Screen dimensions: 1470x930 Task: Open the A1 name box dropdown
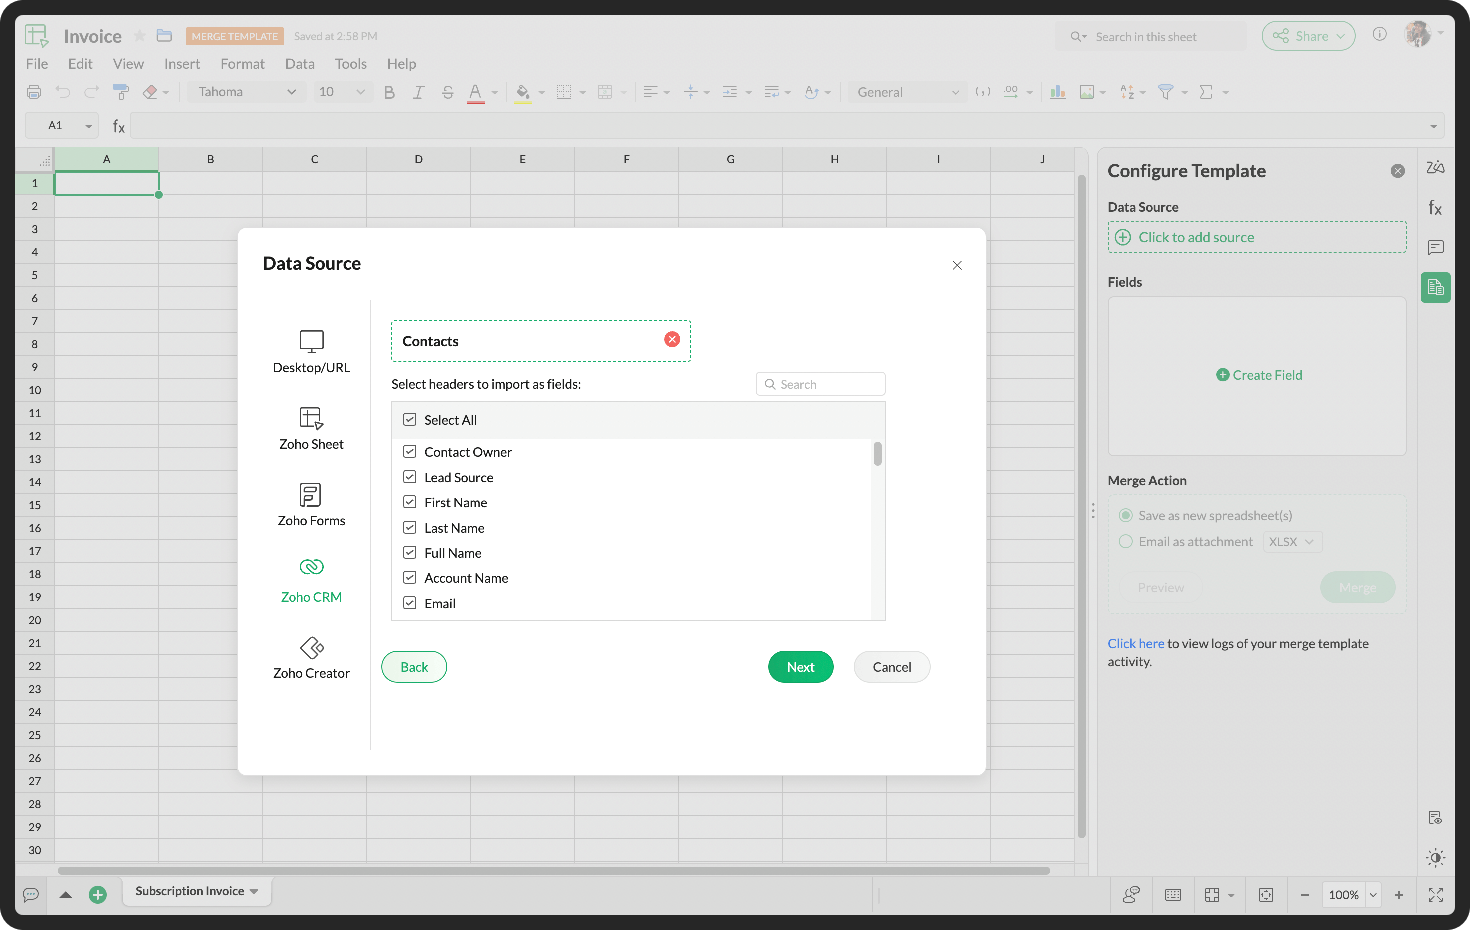tap(88, 126)
